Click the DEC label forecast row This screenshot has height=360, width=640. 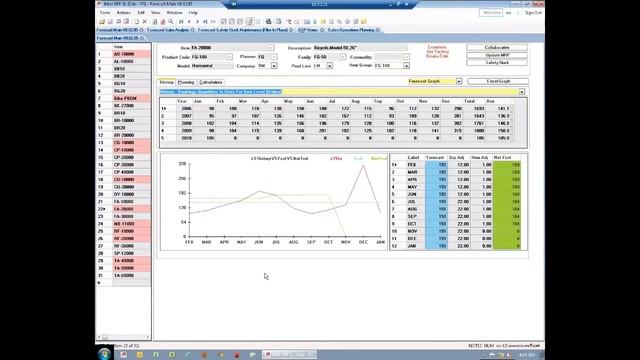(456, 239)
